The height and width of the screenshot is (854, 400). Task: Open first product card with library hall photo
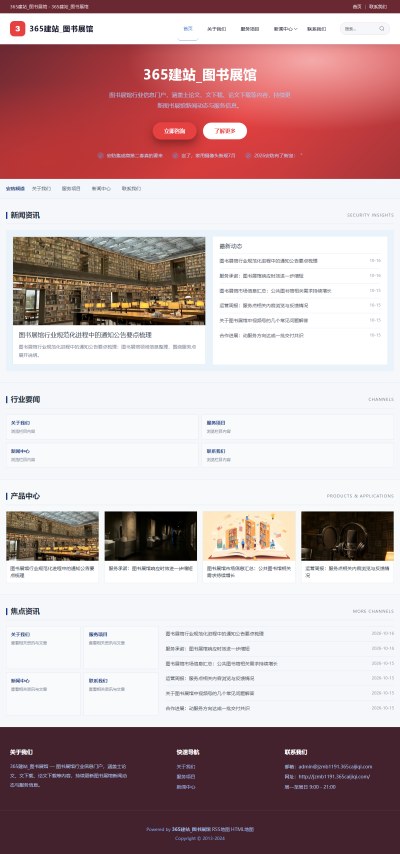pyautogui.click(x=52, y=547)
